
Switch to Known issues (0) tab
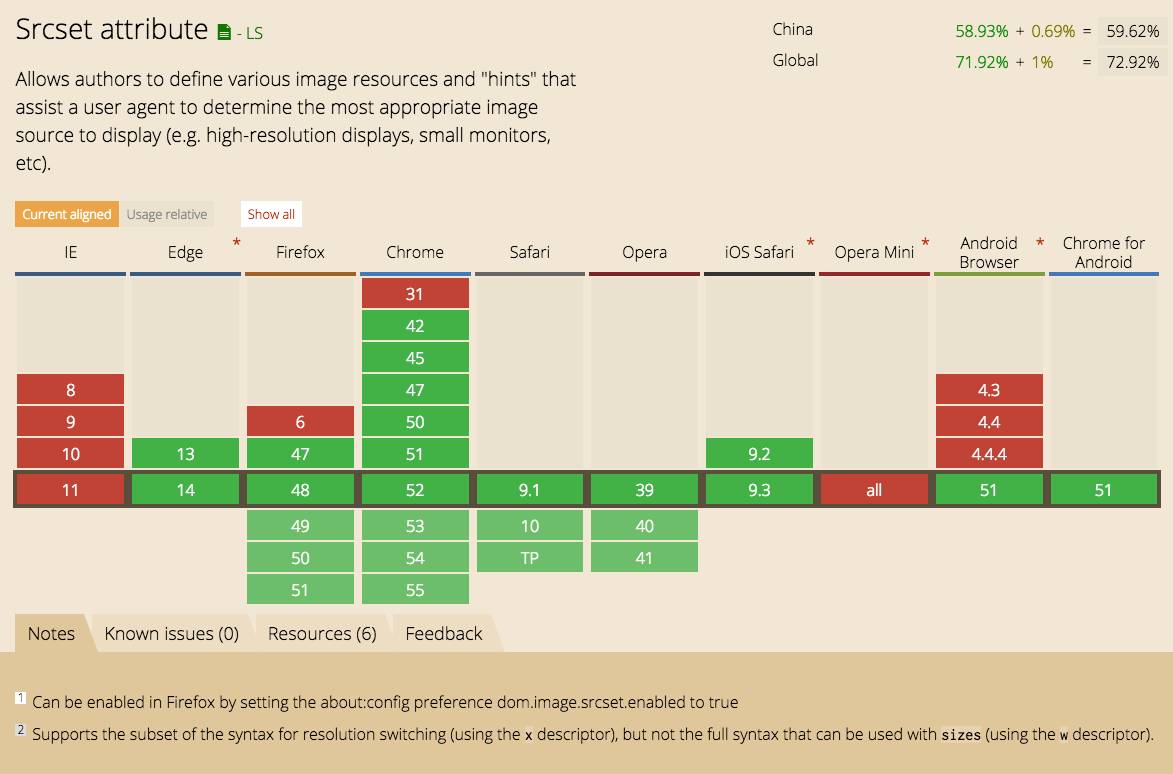pos(171,633)
